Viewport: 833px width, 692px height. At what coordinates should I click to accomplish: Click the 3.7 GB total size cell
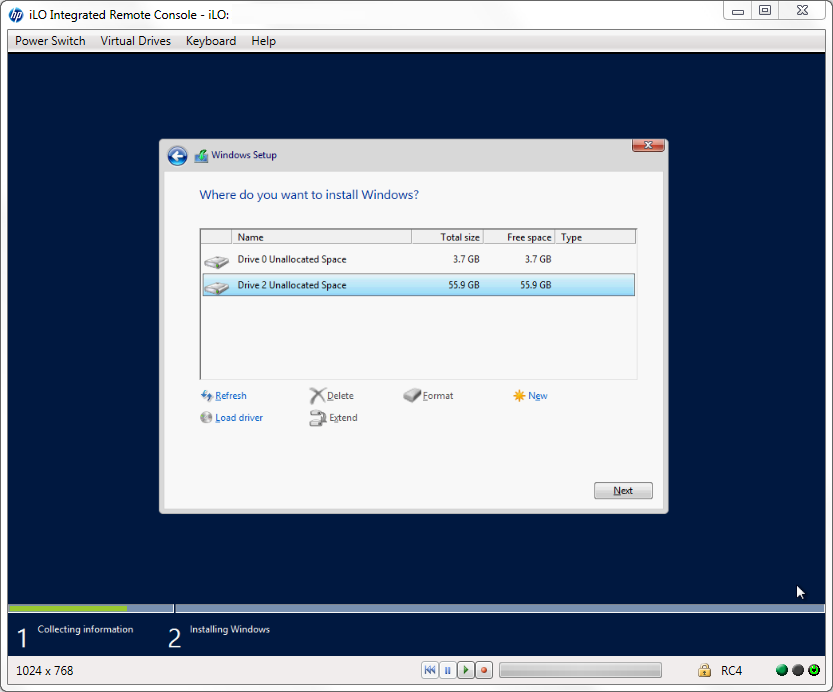point(466,259)
